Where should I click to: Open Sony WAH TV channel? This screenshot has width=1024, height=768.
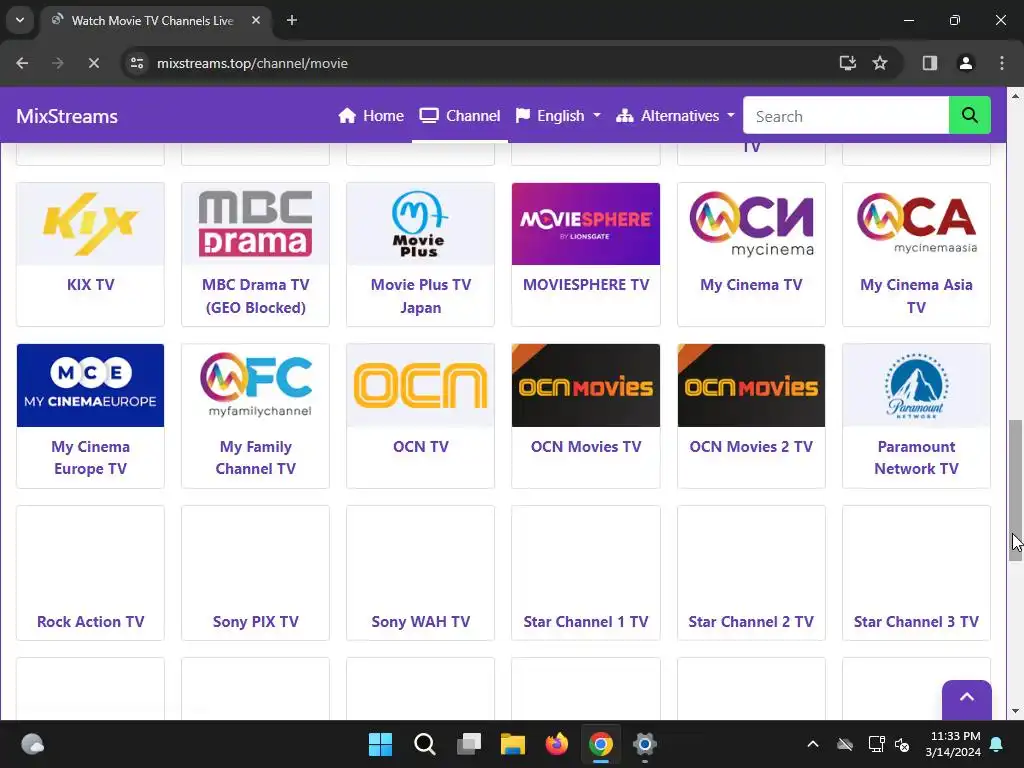(x=421, y=622)
